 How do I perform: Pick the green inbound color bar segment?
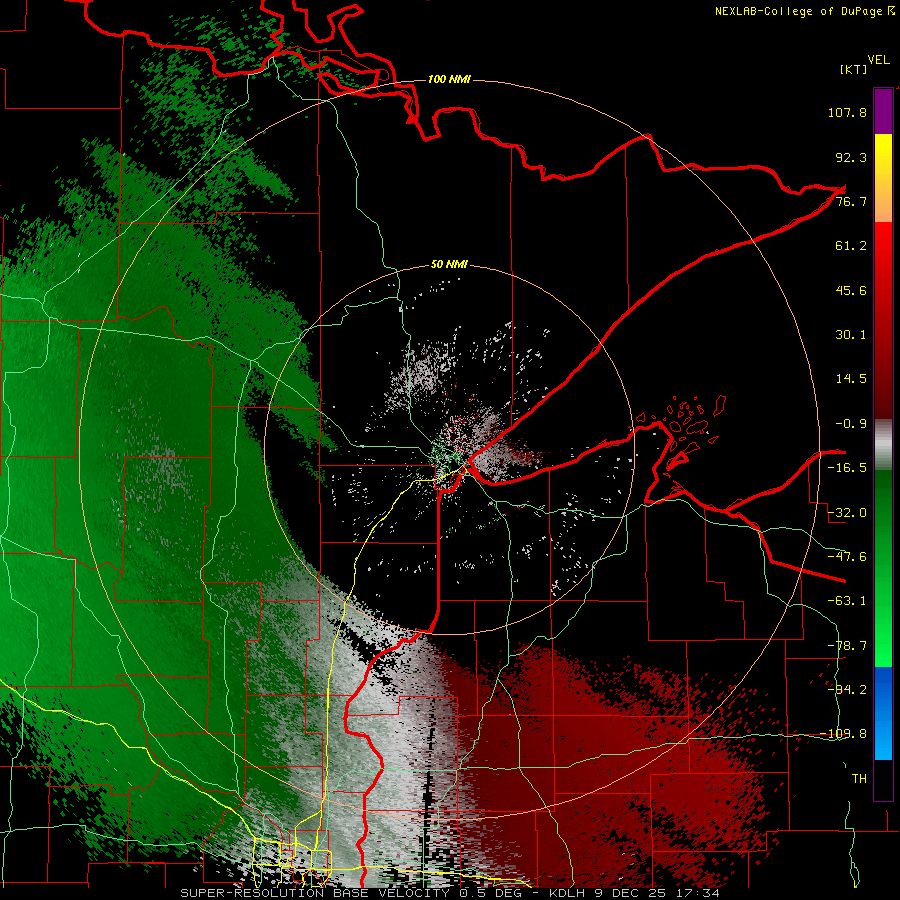883,568
